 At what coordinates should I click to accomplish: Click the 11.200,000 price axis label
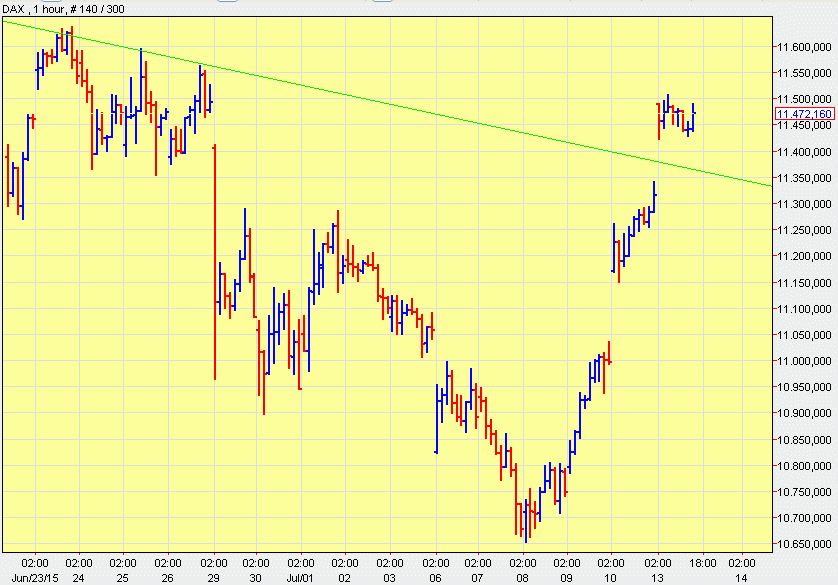pos(804,257)
